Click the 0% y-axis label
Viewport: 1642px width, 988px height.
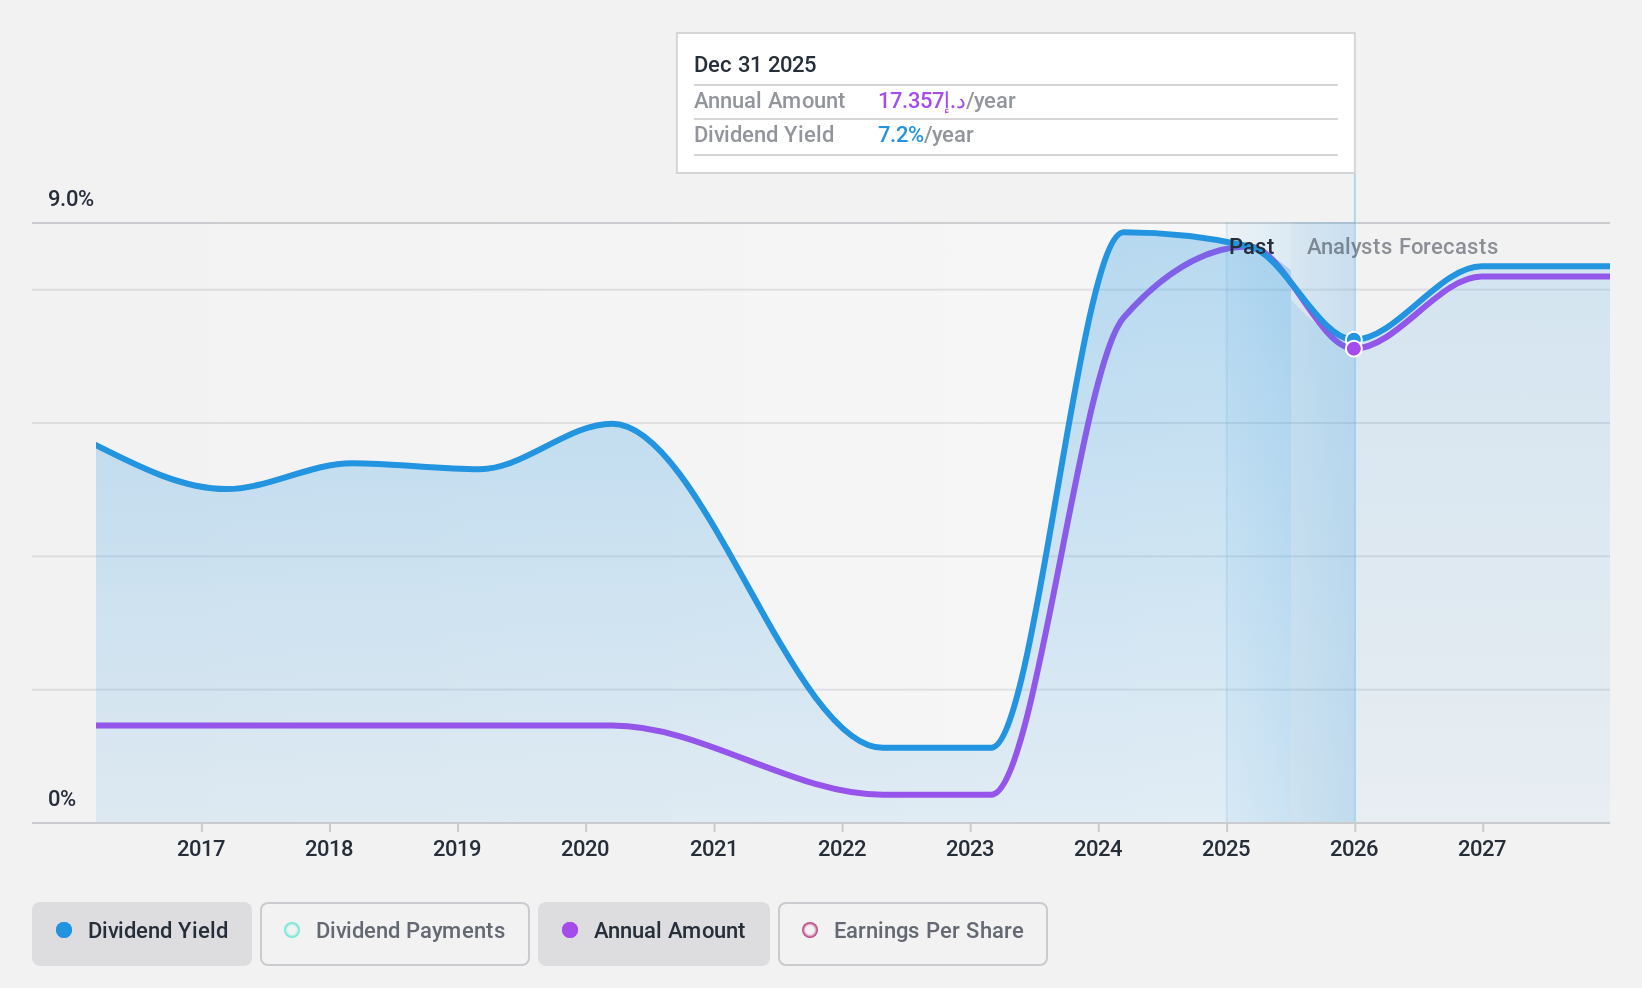click(62, 799)
